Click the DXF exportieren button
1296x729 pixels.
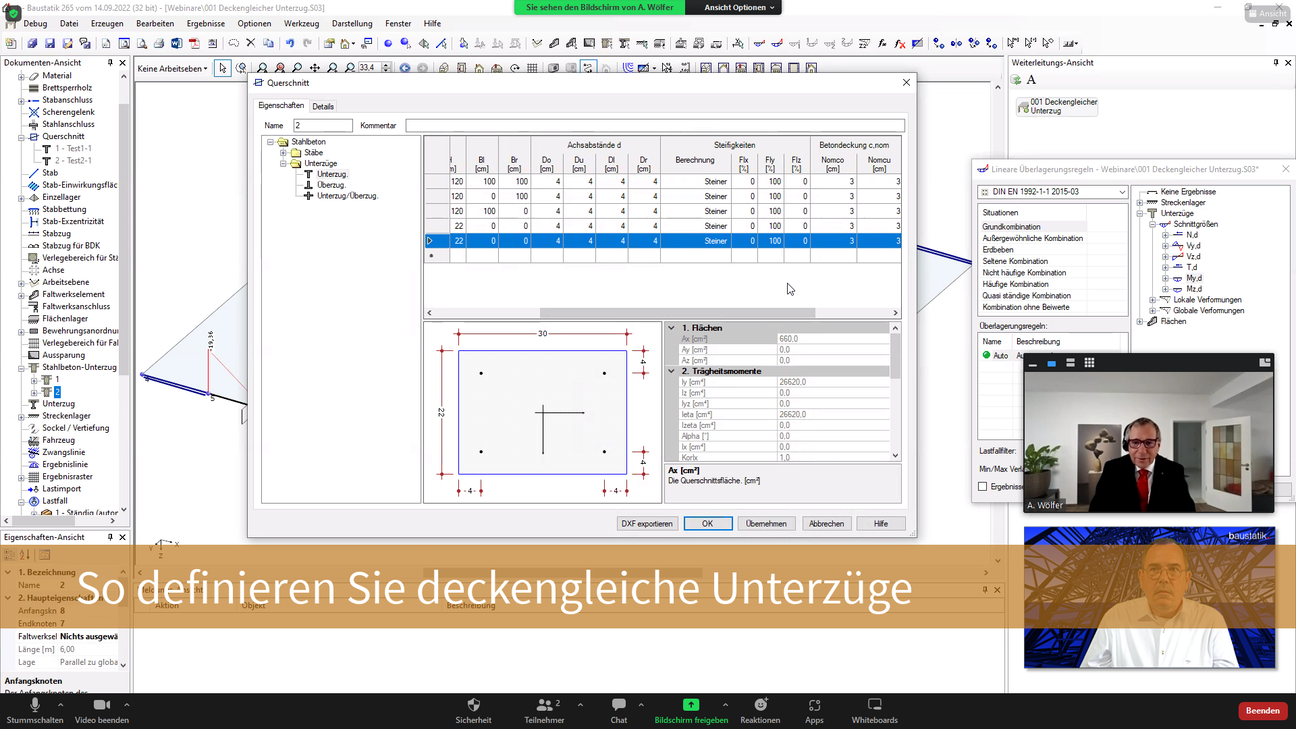(x=647, y=523)
